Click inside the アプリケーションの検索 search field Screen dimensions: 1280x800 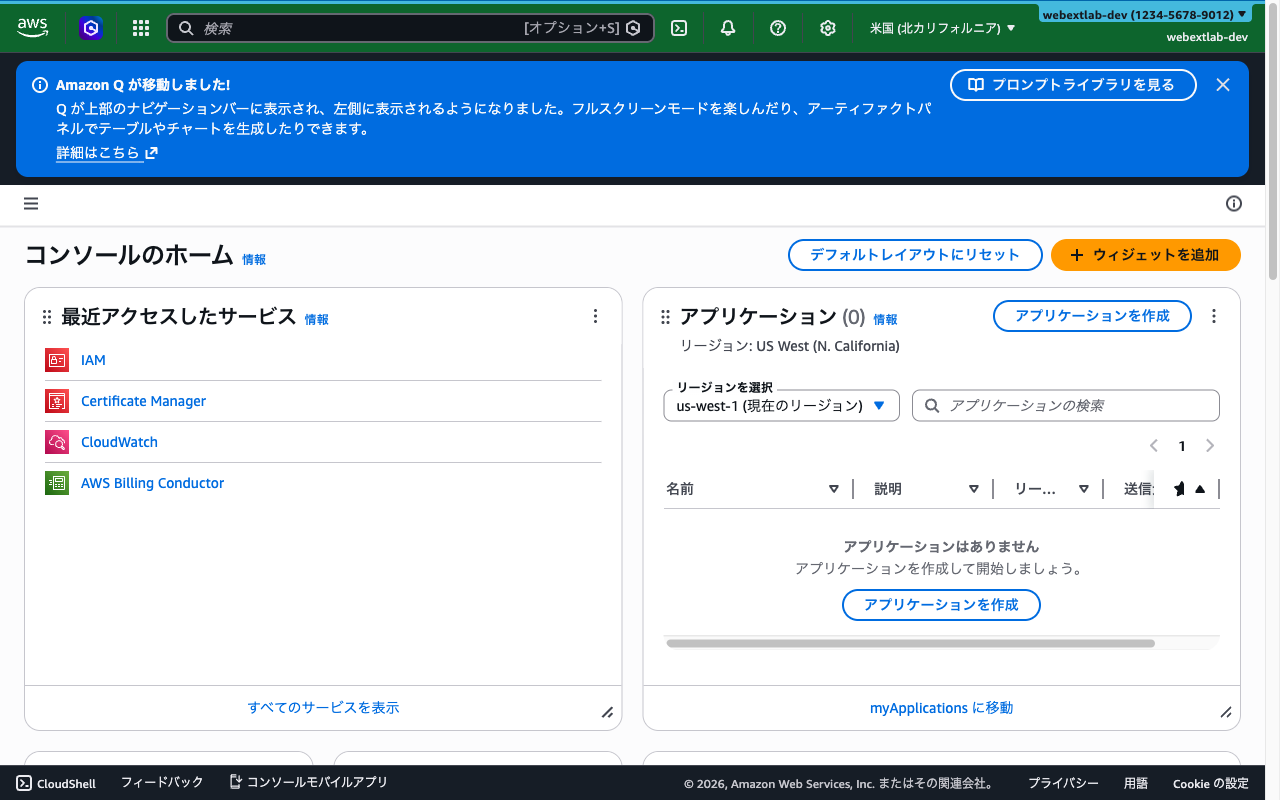[x=1065, y=405]
